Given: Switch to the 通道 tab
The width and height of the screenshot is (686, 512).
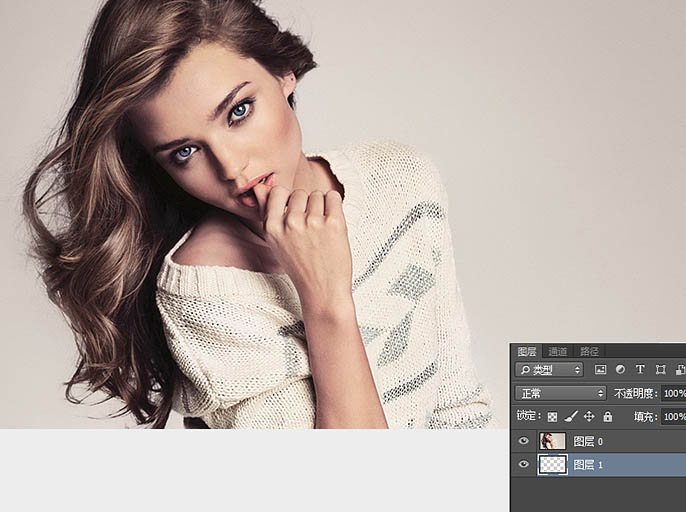Looking at the screenshot, I should (558, 351).
